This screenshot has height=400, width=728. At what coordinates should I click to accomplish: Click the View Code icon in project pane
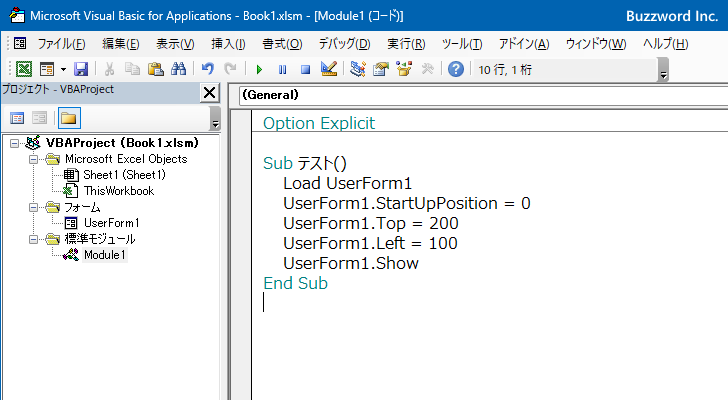tap(17, 118)
